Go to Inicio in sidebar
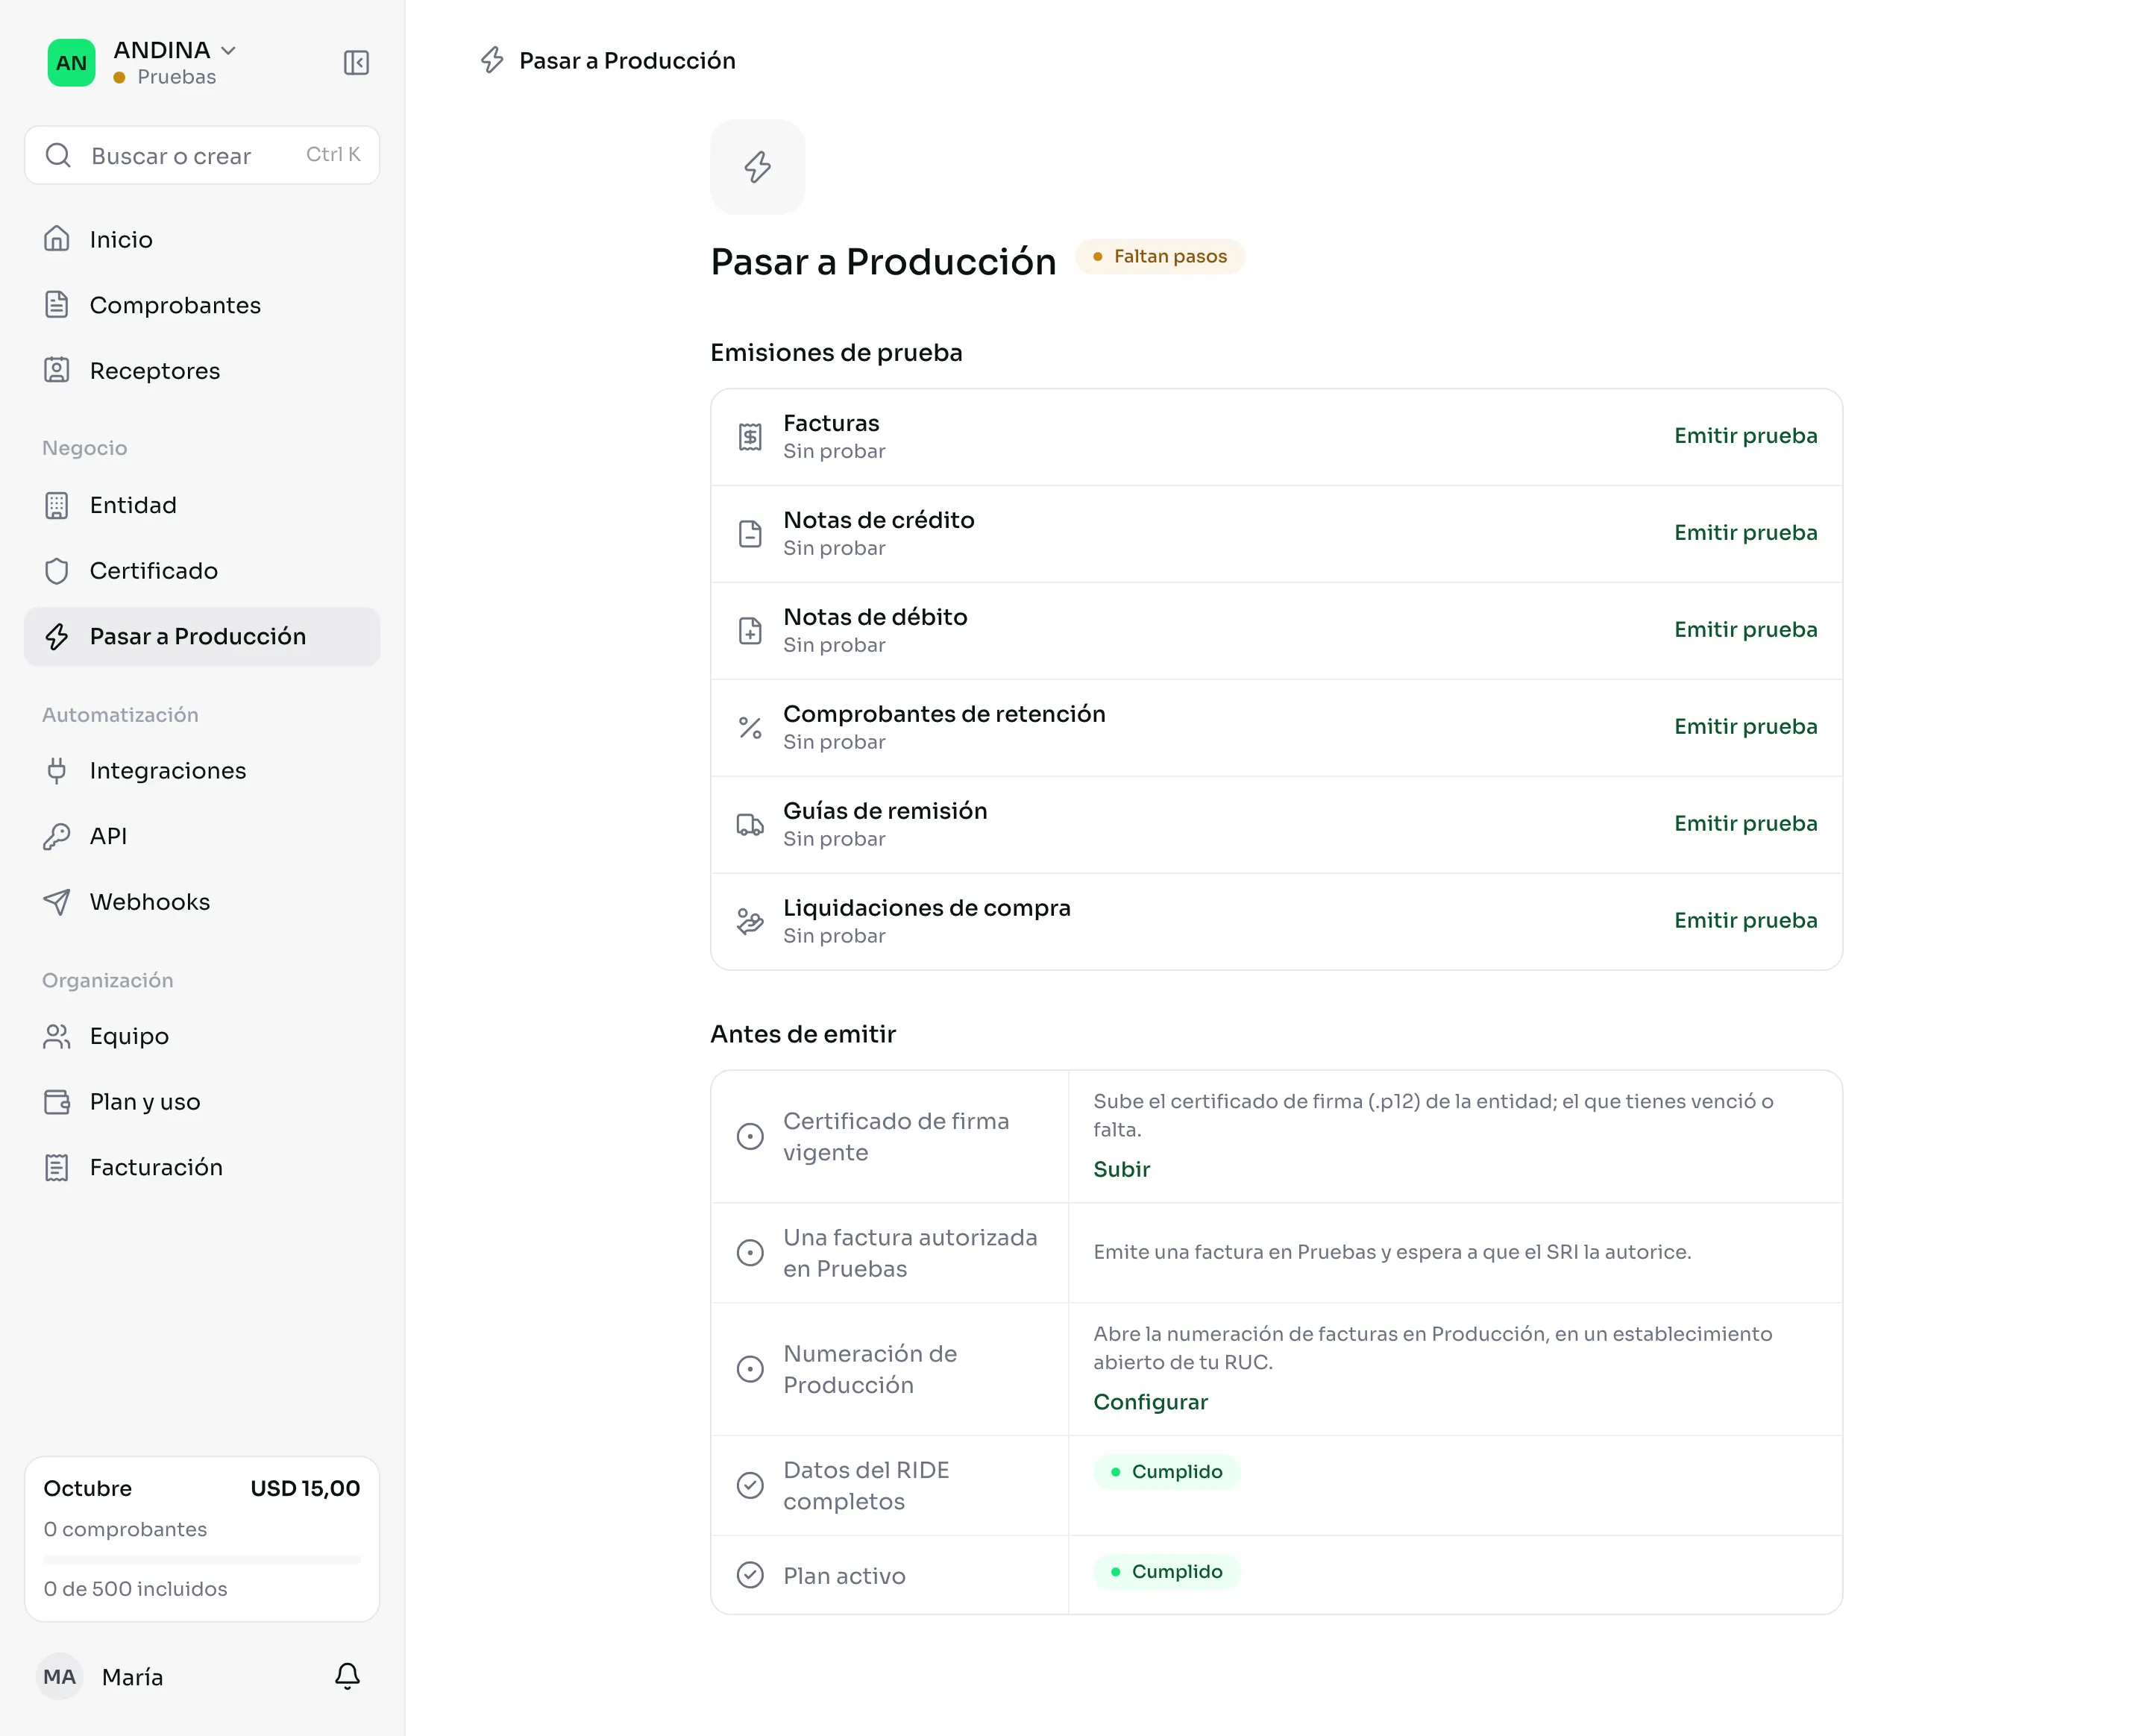The image size is (2148, 1736). (x=202, y=239)
